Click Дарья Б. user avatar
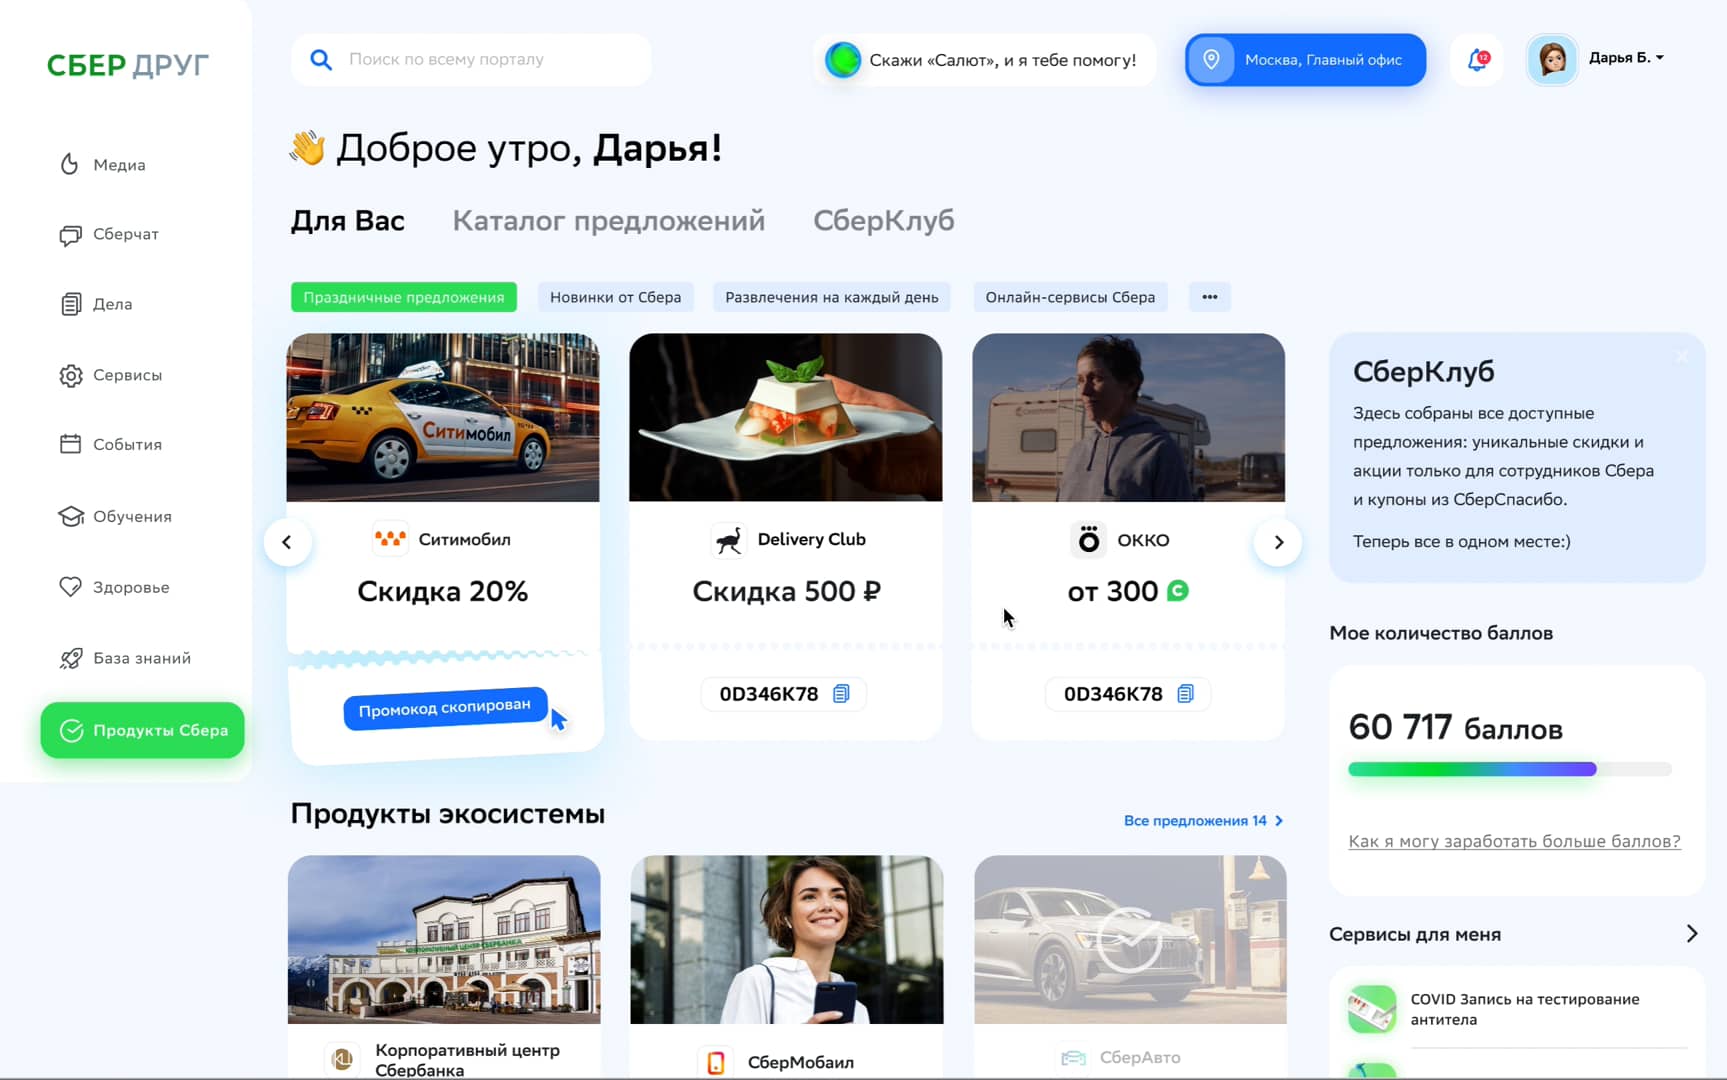Viewport: 1727px width, 1080px height. (x=1552, y=59)
